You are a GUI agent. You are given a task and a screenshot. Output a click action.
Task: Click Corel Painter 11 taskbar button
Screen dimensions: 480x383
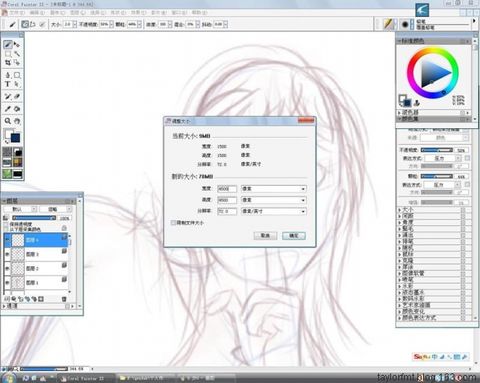coord(85,378)
